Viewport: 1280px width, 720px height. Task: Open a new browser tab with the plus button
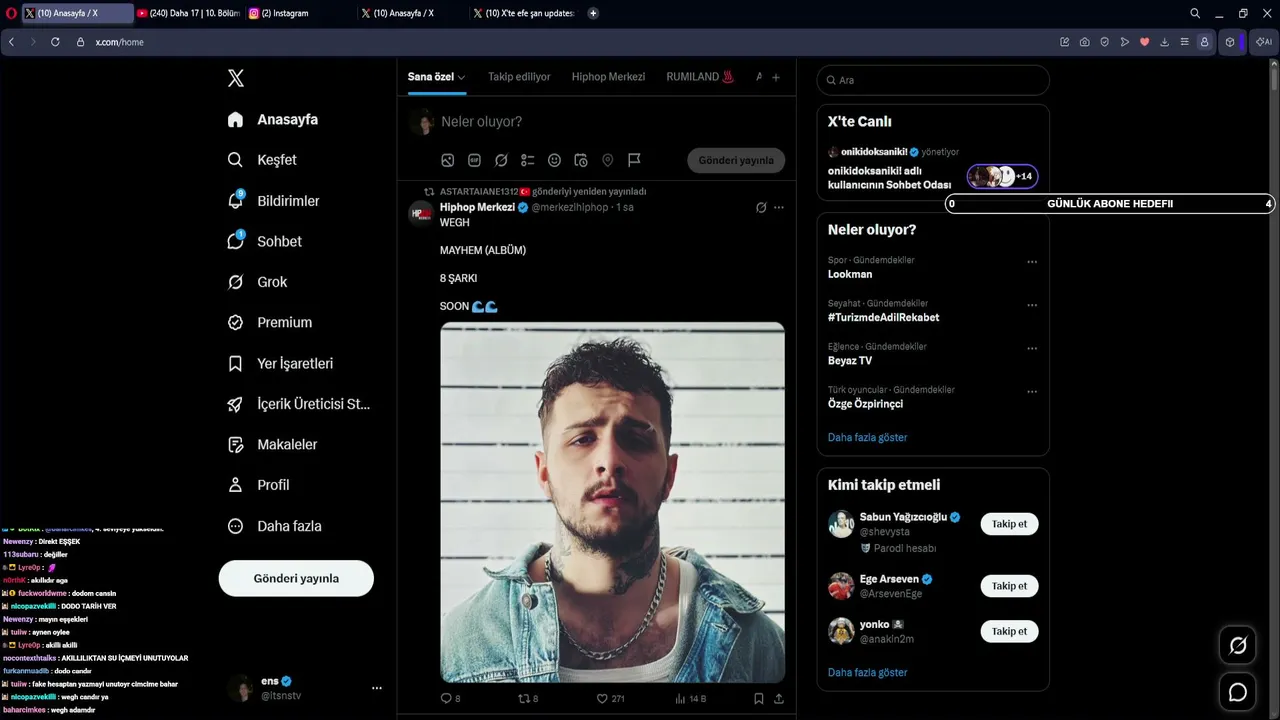click(593, 13)
